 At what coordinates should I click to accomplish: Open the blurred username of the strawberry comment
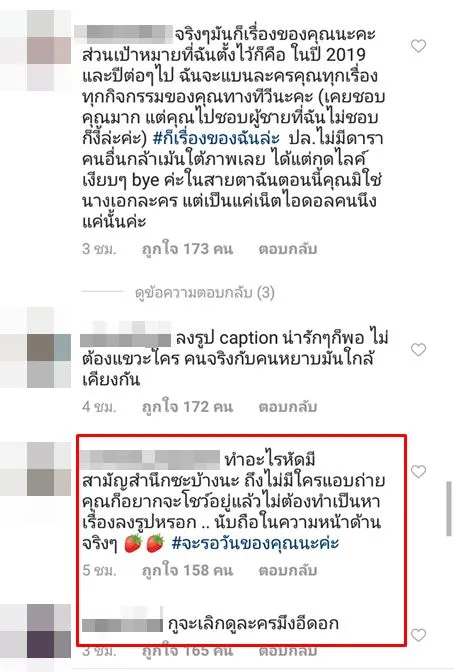pyautogui.click(x=150, y=460)
